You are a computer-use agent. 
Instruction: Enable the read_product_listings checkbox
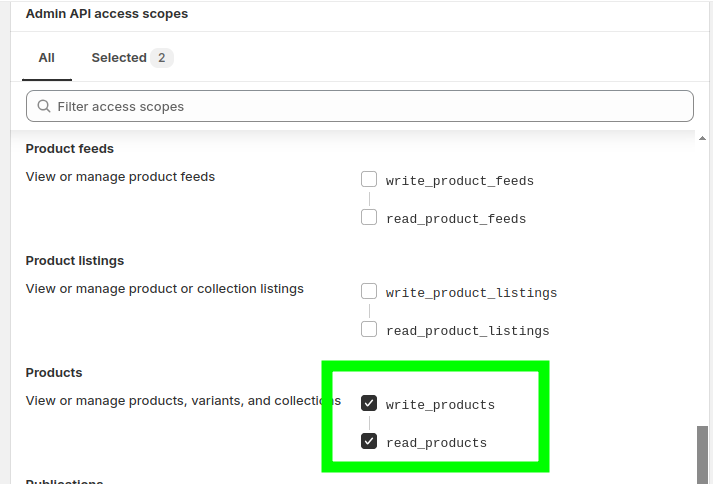pos(369,329)
